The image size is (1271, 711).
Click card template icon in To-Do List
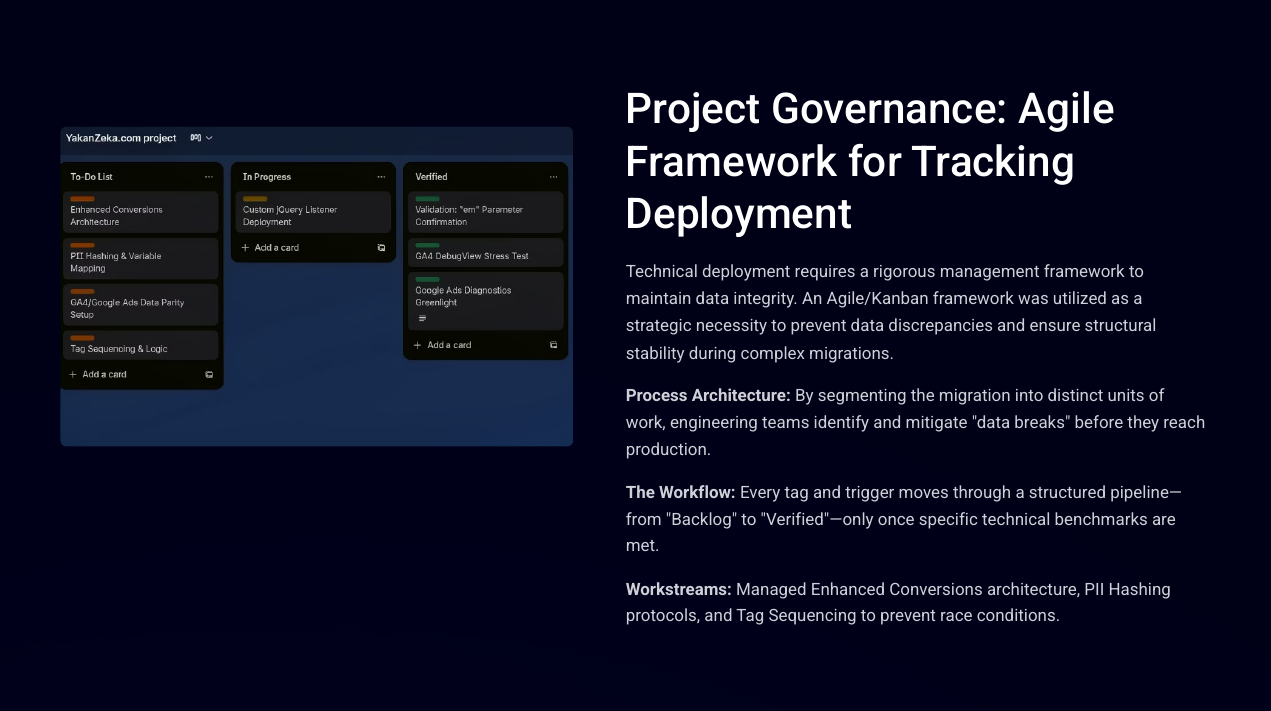[x=209, y=375]
